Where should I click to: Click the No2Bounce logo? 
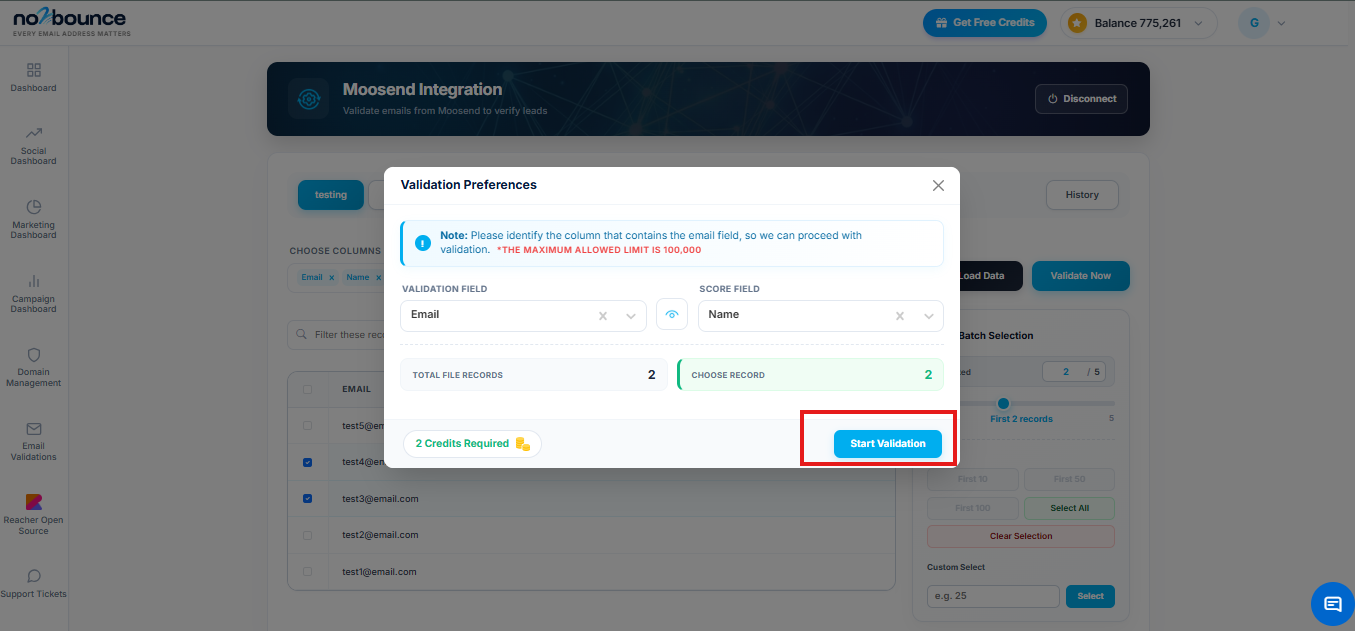coord(69,23)
